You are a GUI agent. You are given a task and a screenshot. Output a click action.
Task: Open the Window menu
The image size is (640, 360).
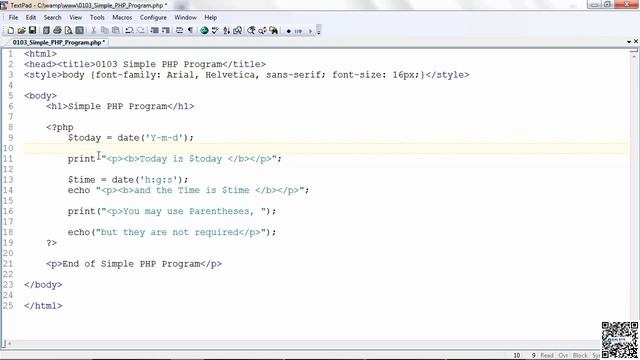[x=185, y=18]
